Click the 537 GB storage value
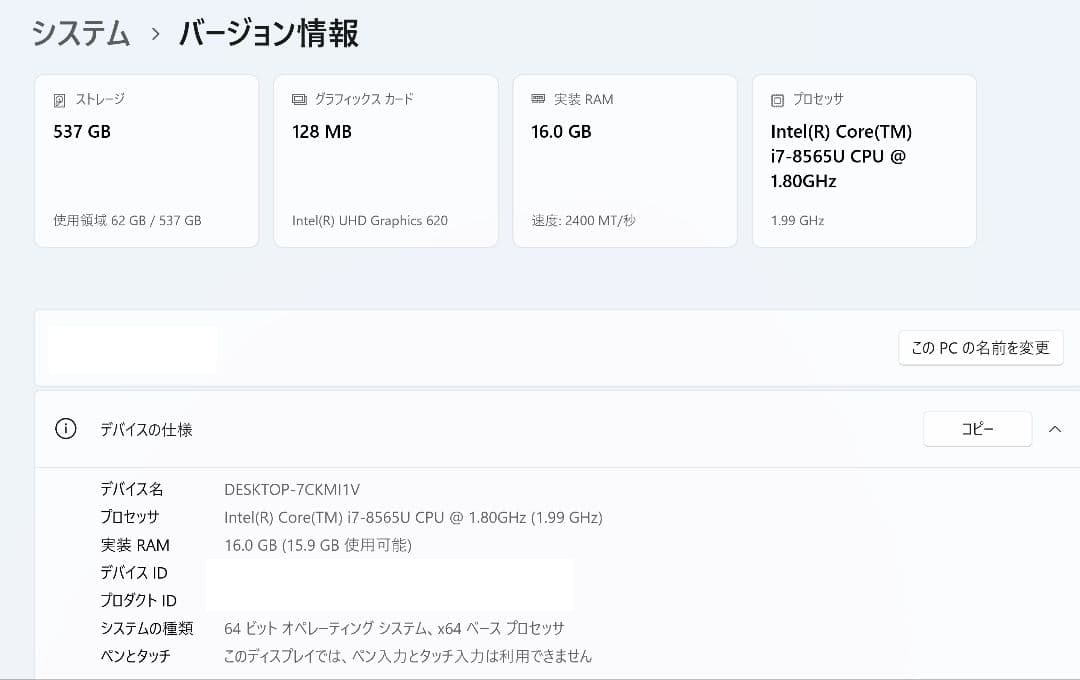 coord(81,131)
